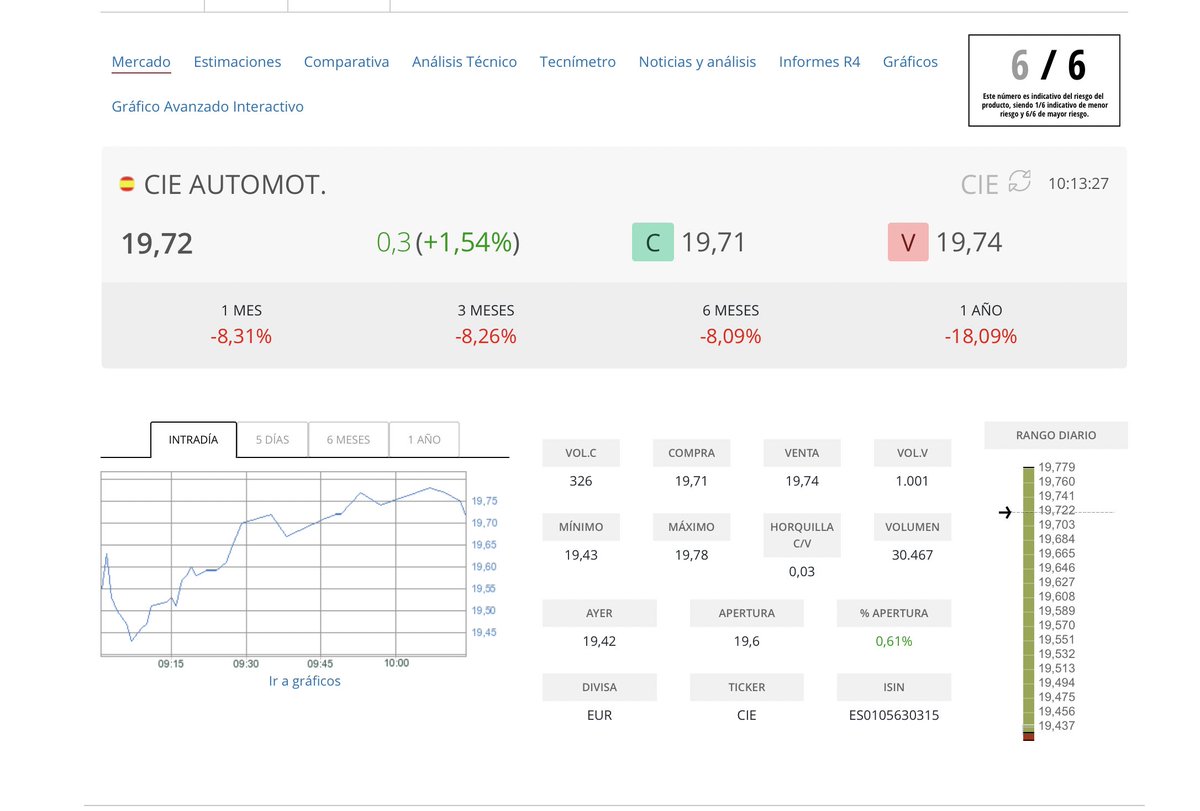This screenshot has width=1200, height=811.
Task: Click the red segment at range bar bottom
Action: [x=1027, y=737]
